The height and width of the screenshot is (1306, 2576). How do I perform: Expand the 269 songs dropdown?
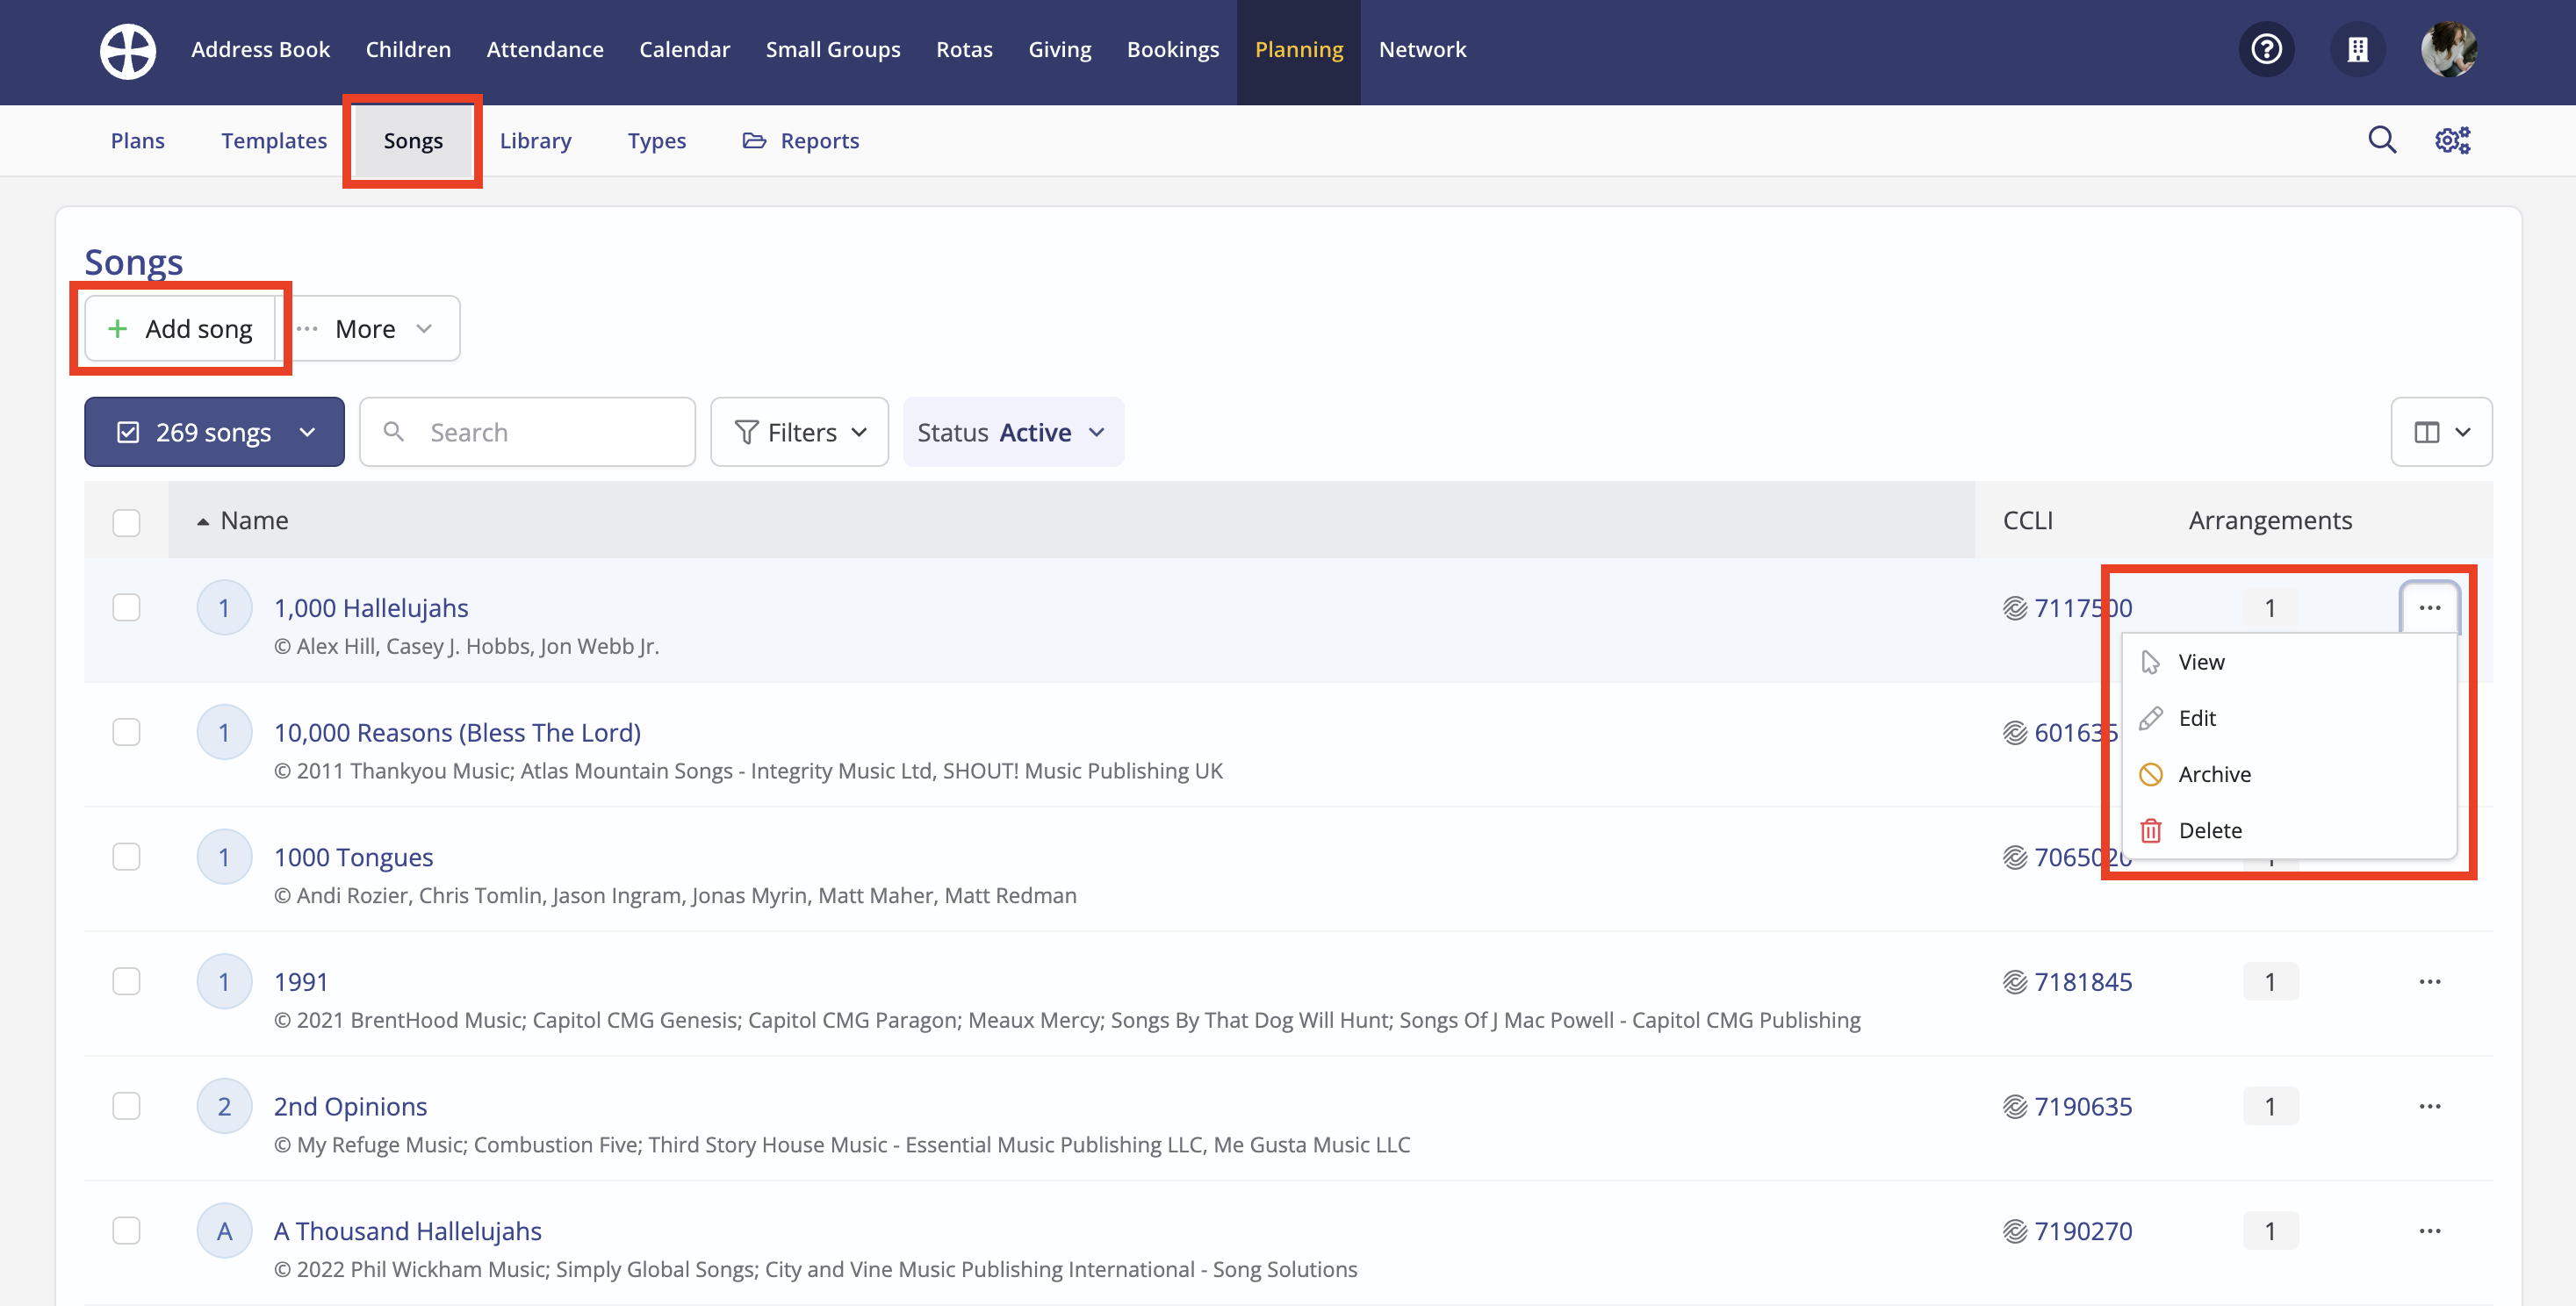214,432
